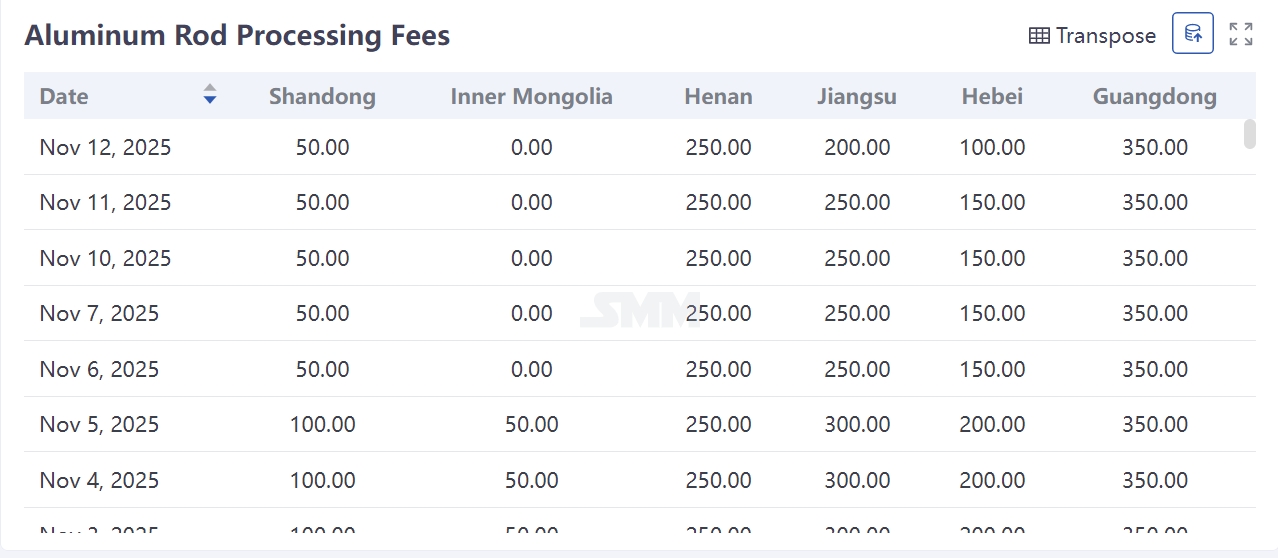The image size is (1278, 558).
Task: Click the vertical scrollbar thumb
Action: click(x=1249, y=134)
